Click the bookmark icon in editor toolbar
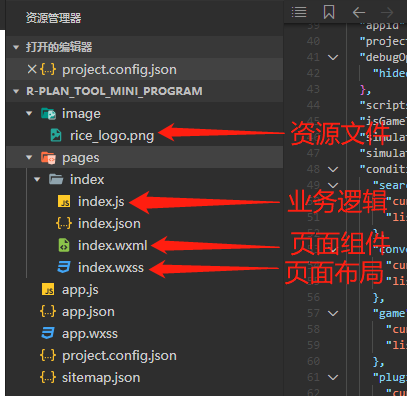 click(x=329, y=12)
